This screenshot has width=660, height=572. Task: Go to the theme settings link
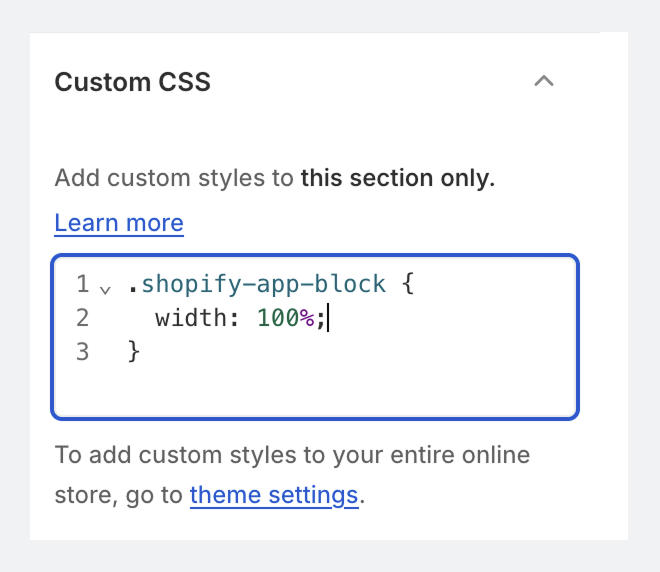[274, 495]
